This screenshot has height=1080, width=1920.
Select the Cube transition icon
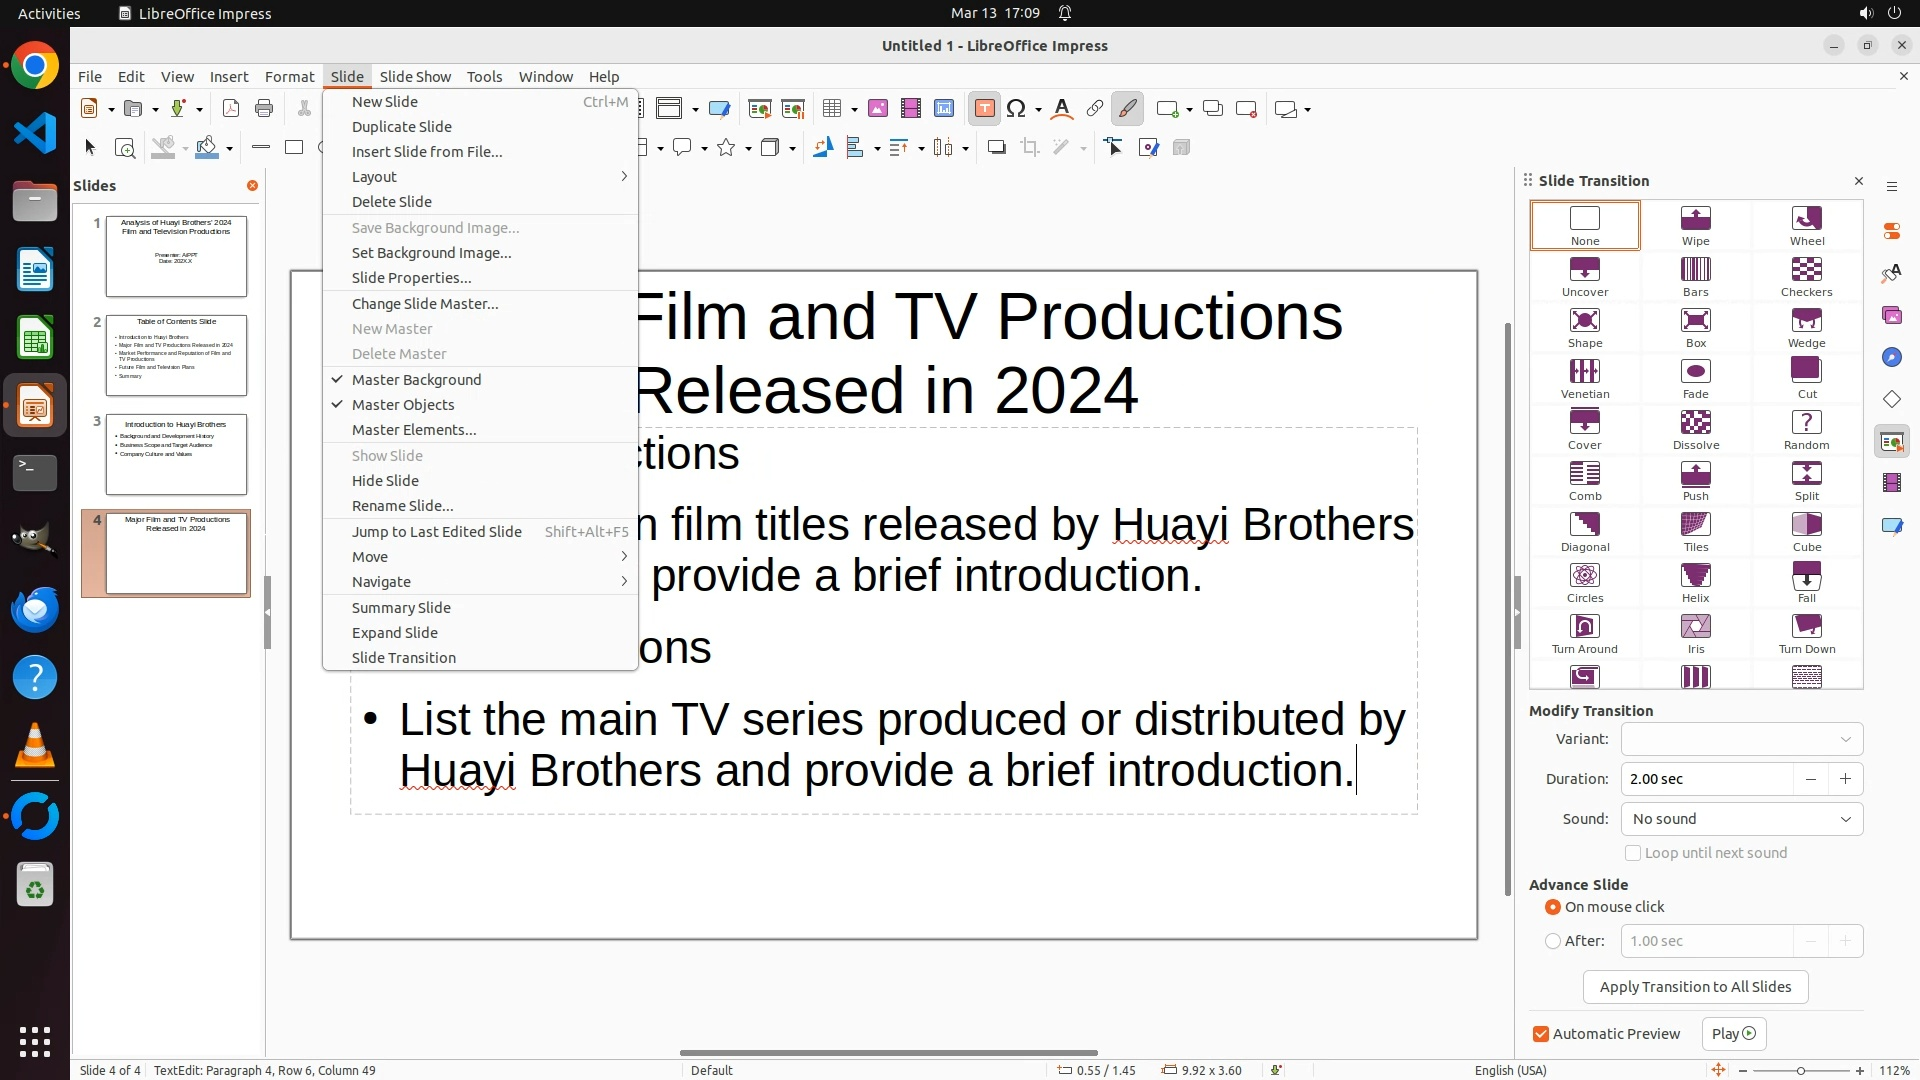1806,530
